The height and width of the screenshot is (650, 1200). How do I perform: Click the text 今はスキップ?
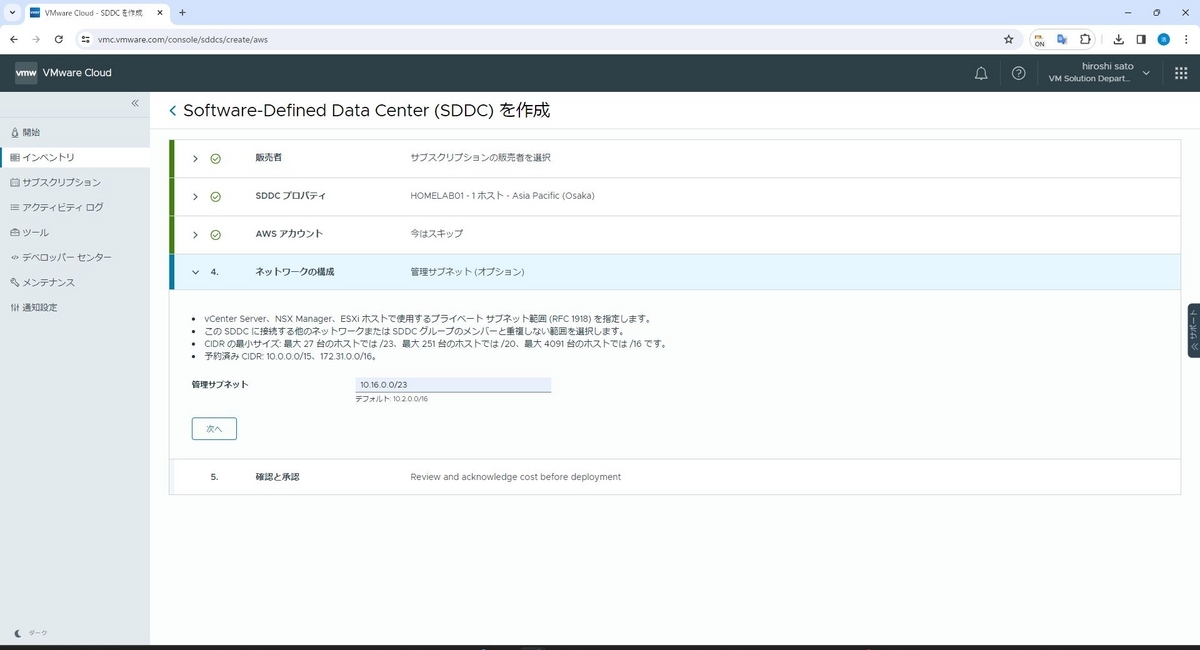(x=437, y=234)
